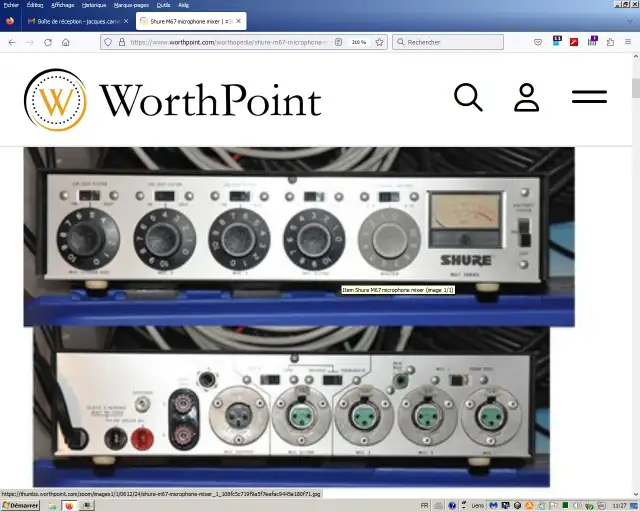Save the page to Pocket
The width and height of the screenshot is (640, 512).
pos(538,42)
